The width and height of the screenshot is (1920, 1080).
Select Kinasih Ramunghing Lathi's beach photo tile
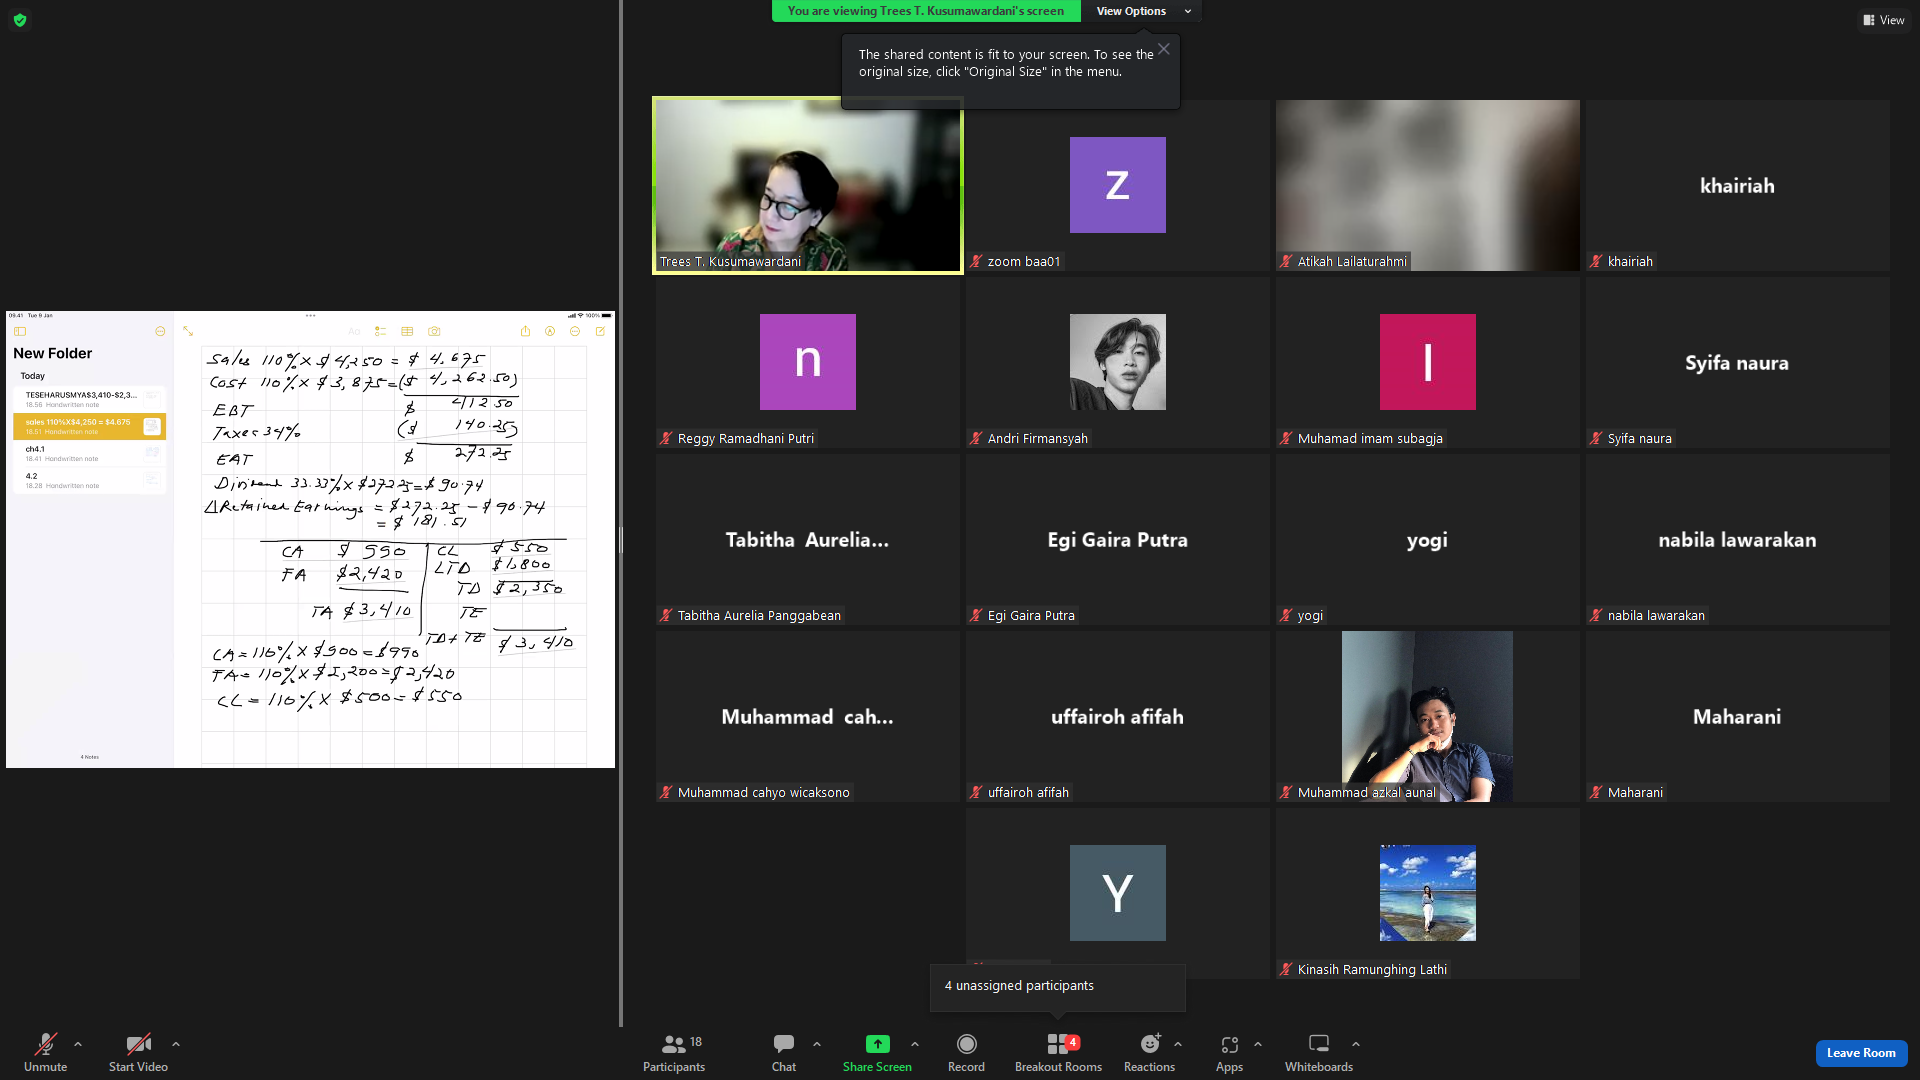tap(1428, 893)
